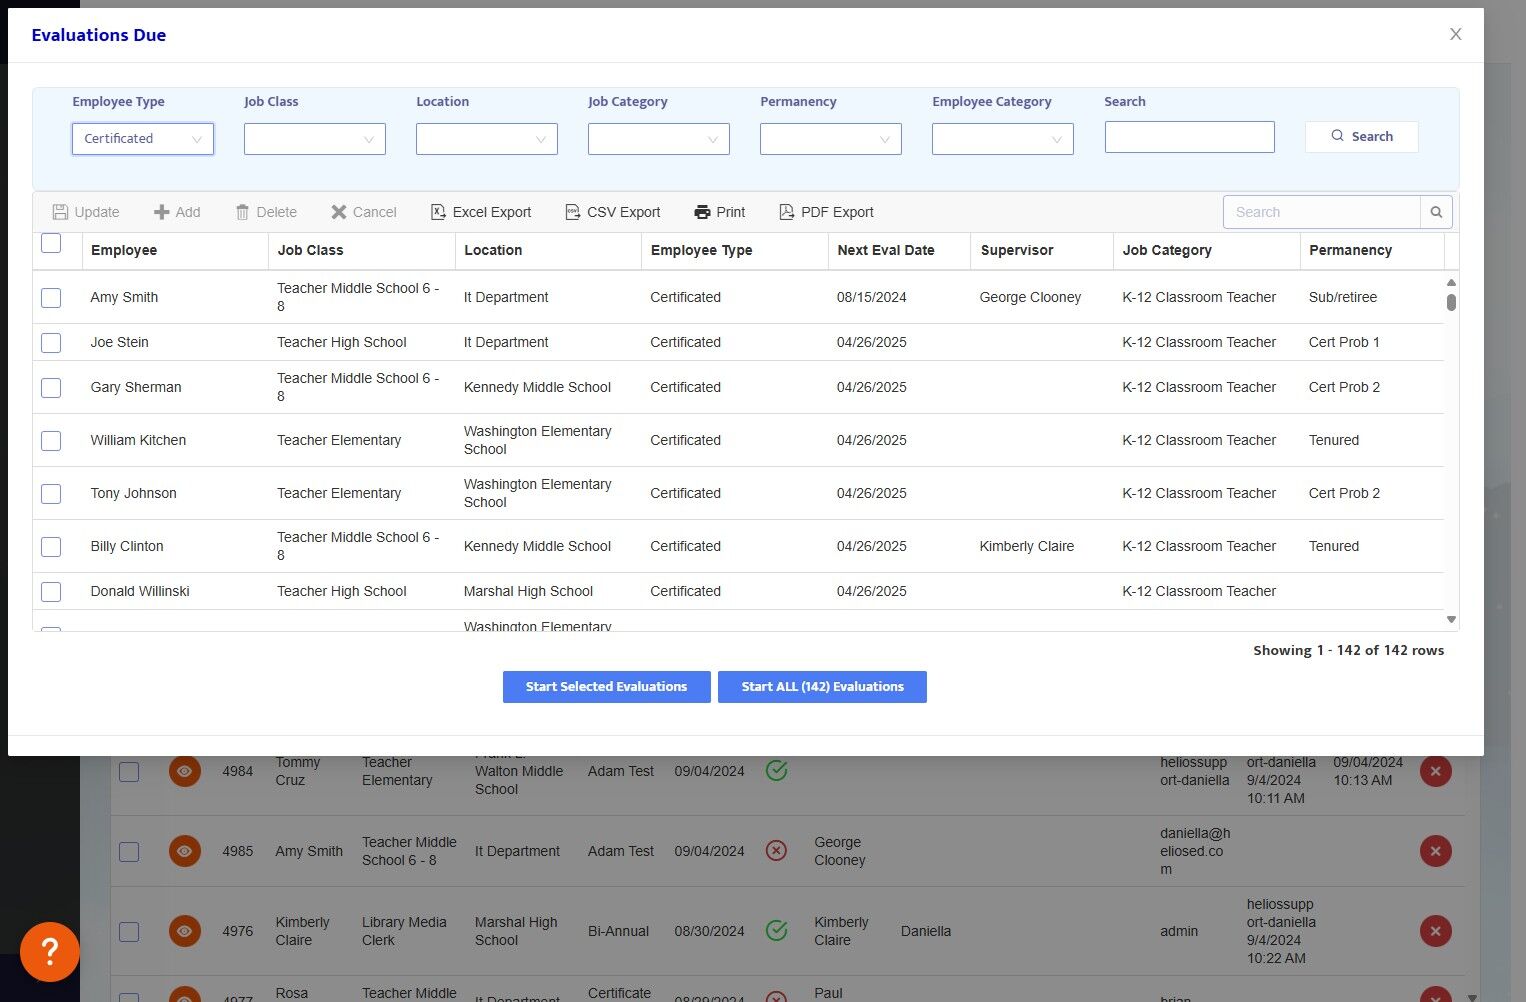The height and width of the screenshot is (1002, 1526).
Task: Click the Supervisor column header
Action: coord(1017,250)
